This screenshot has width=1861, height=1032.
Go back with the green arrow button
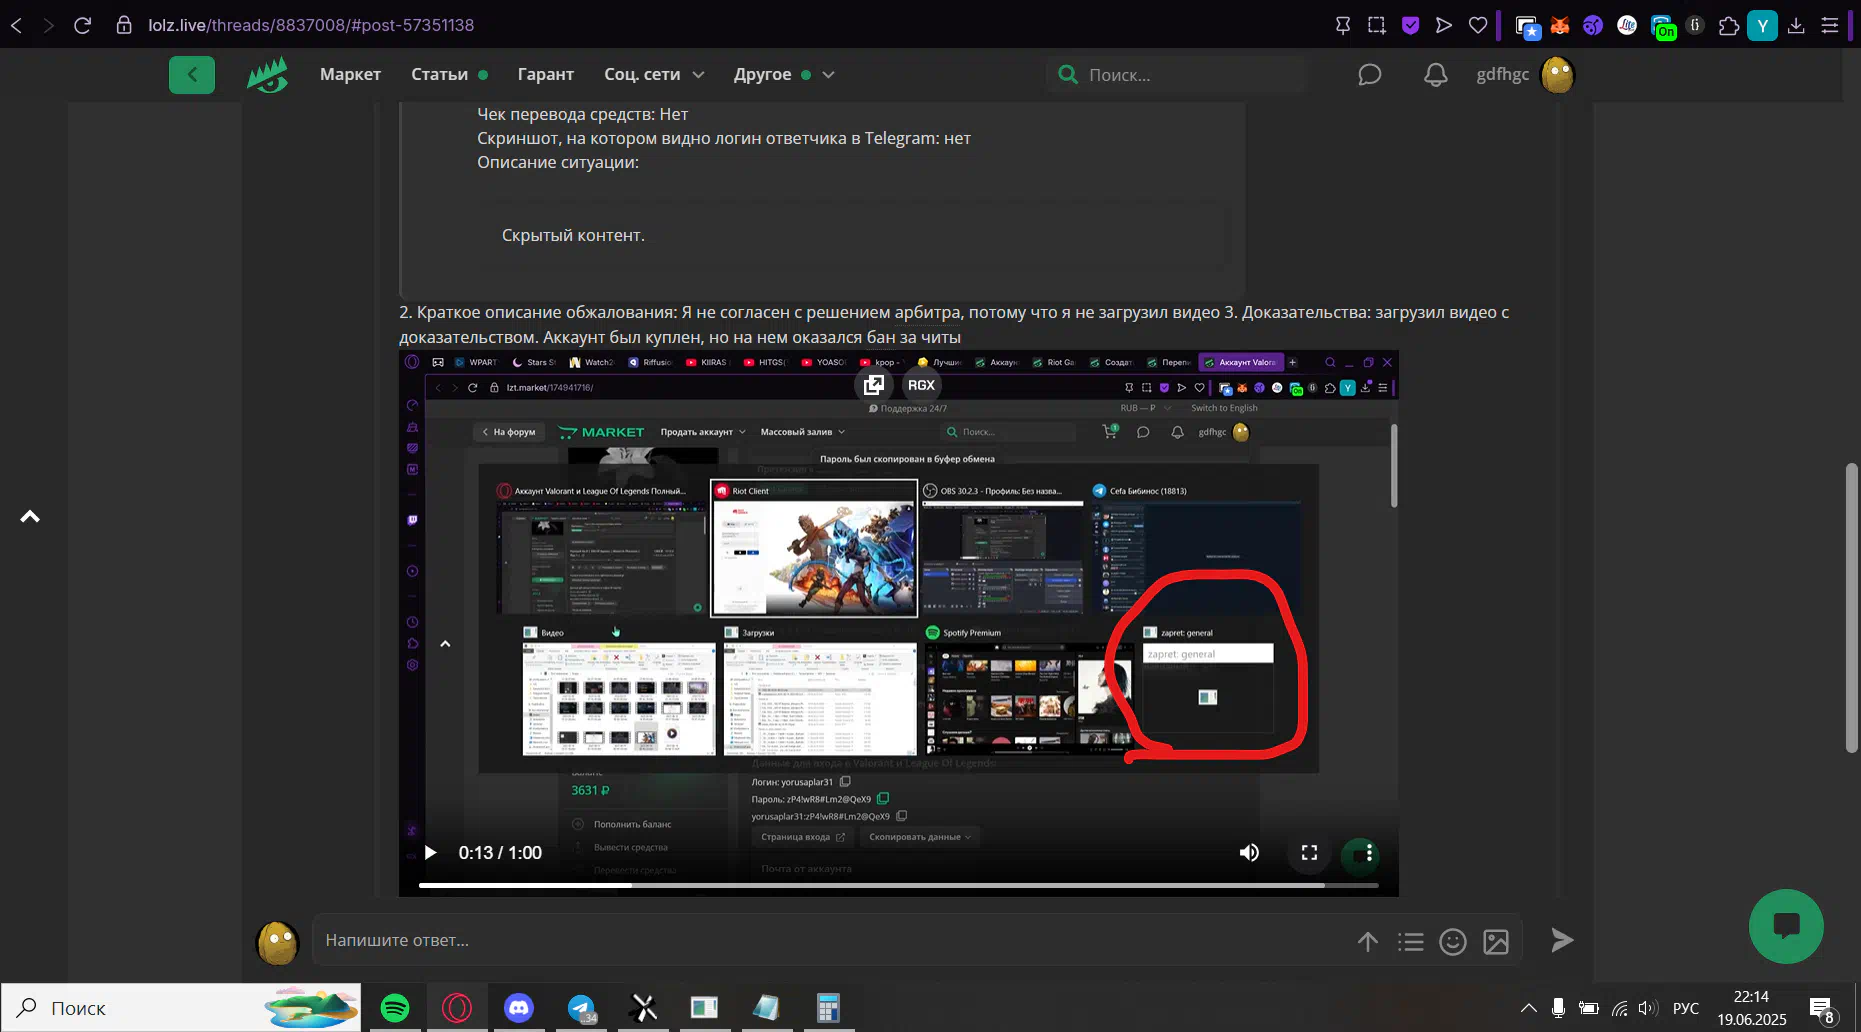(192, 74)
